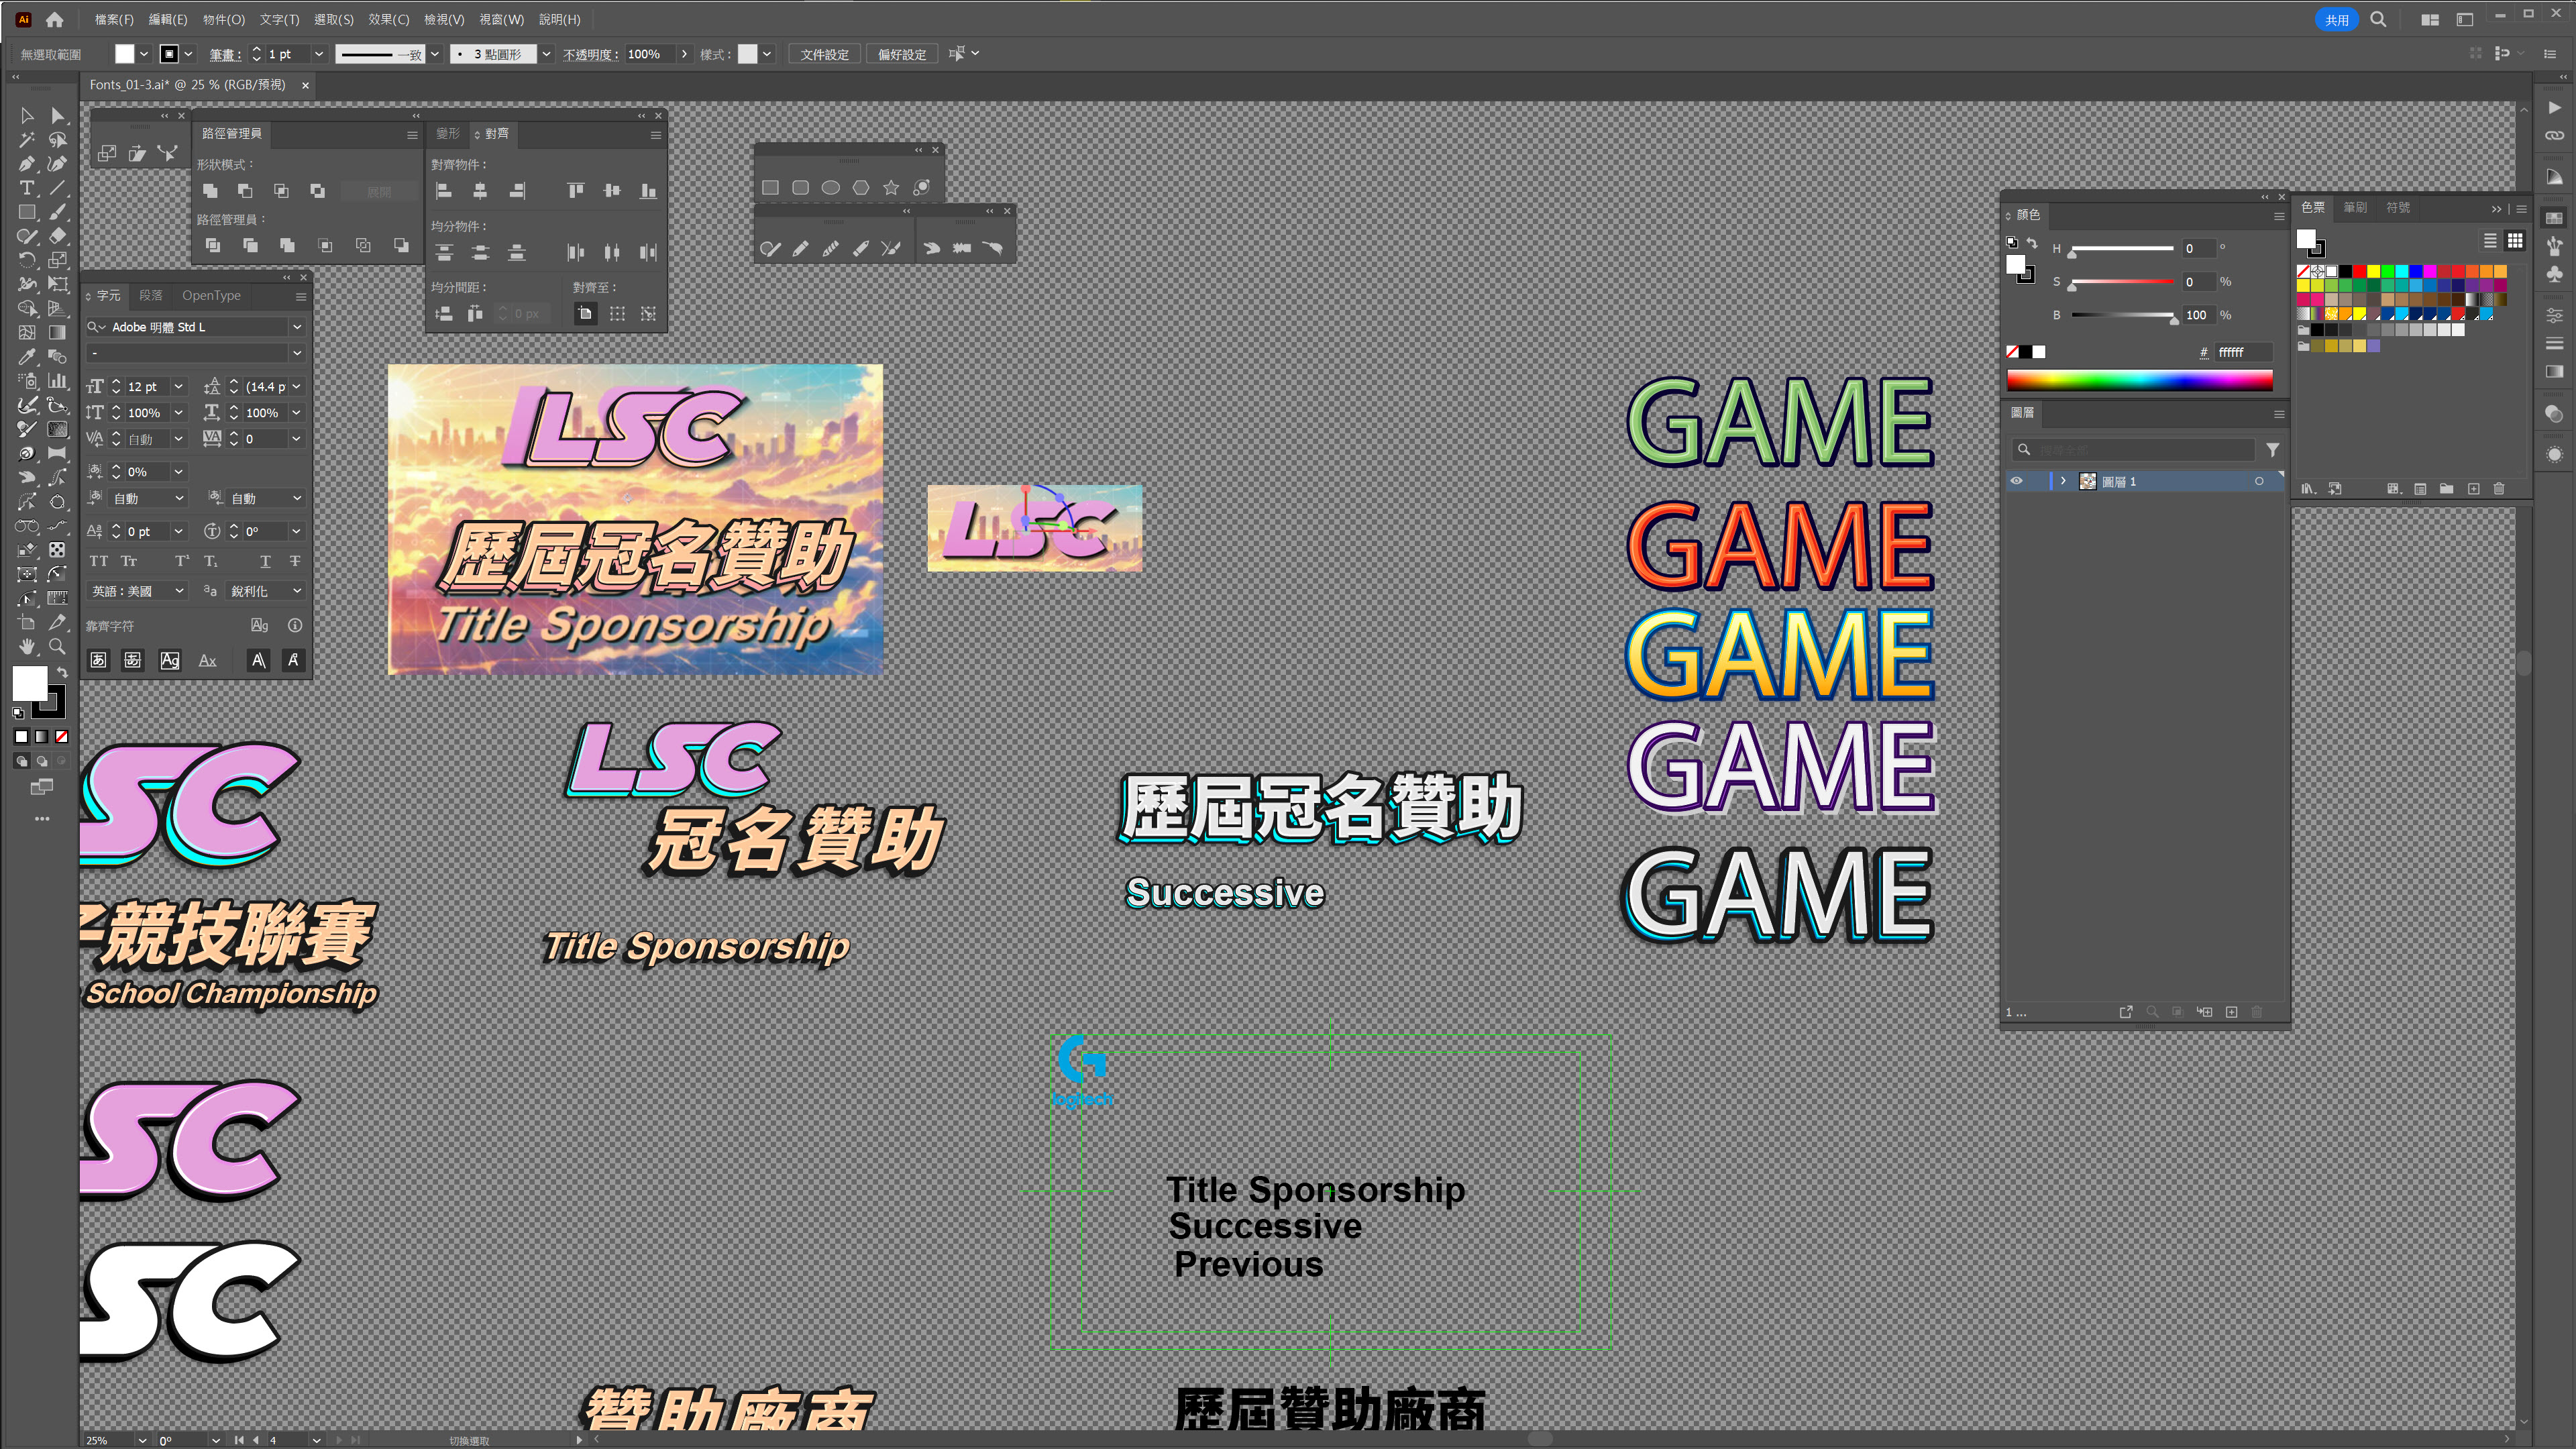Open the Adobe 明體 Std L font dropdown
Screen dimensions: 2576x1449
click(x=297, y=327)
